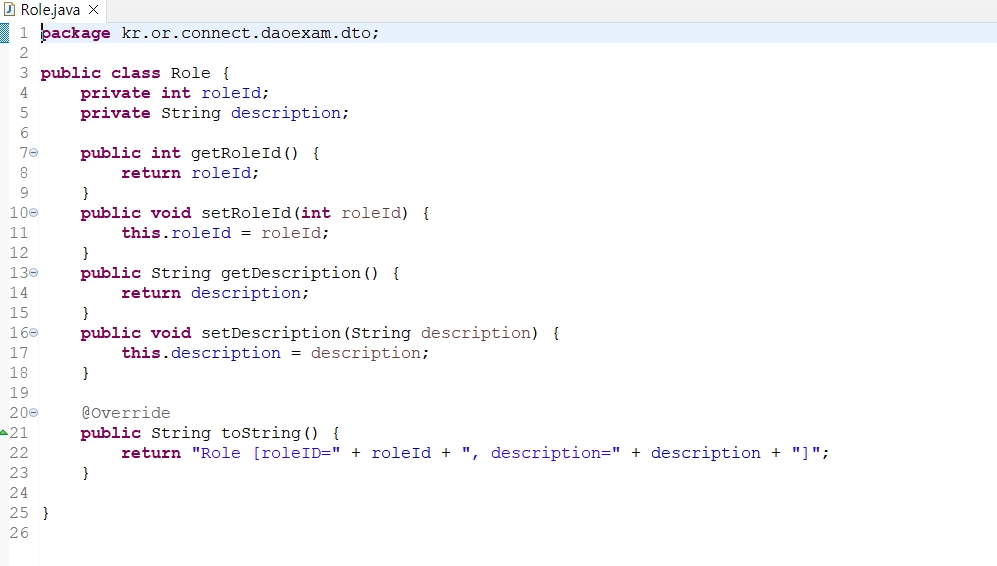This screenshot has width=997, height=566.
Task: Click the int parameter type on line 10
Action: pyautogui.click(x=316, y=213)
